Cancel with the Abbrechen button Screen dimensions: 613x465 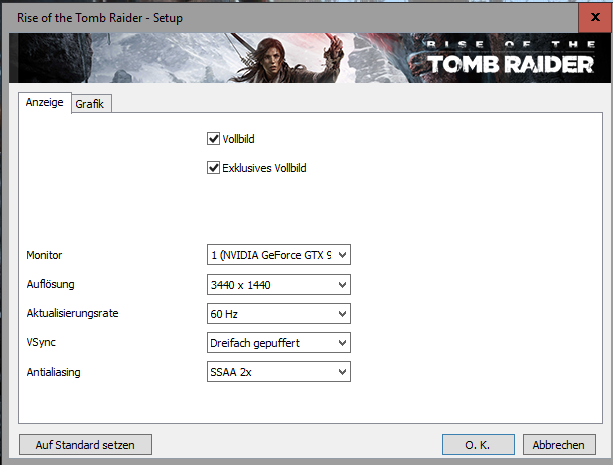(x=559, y=445)
